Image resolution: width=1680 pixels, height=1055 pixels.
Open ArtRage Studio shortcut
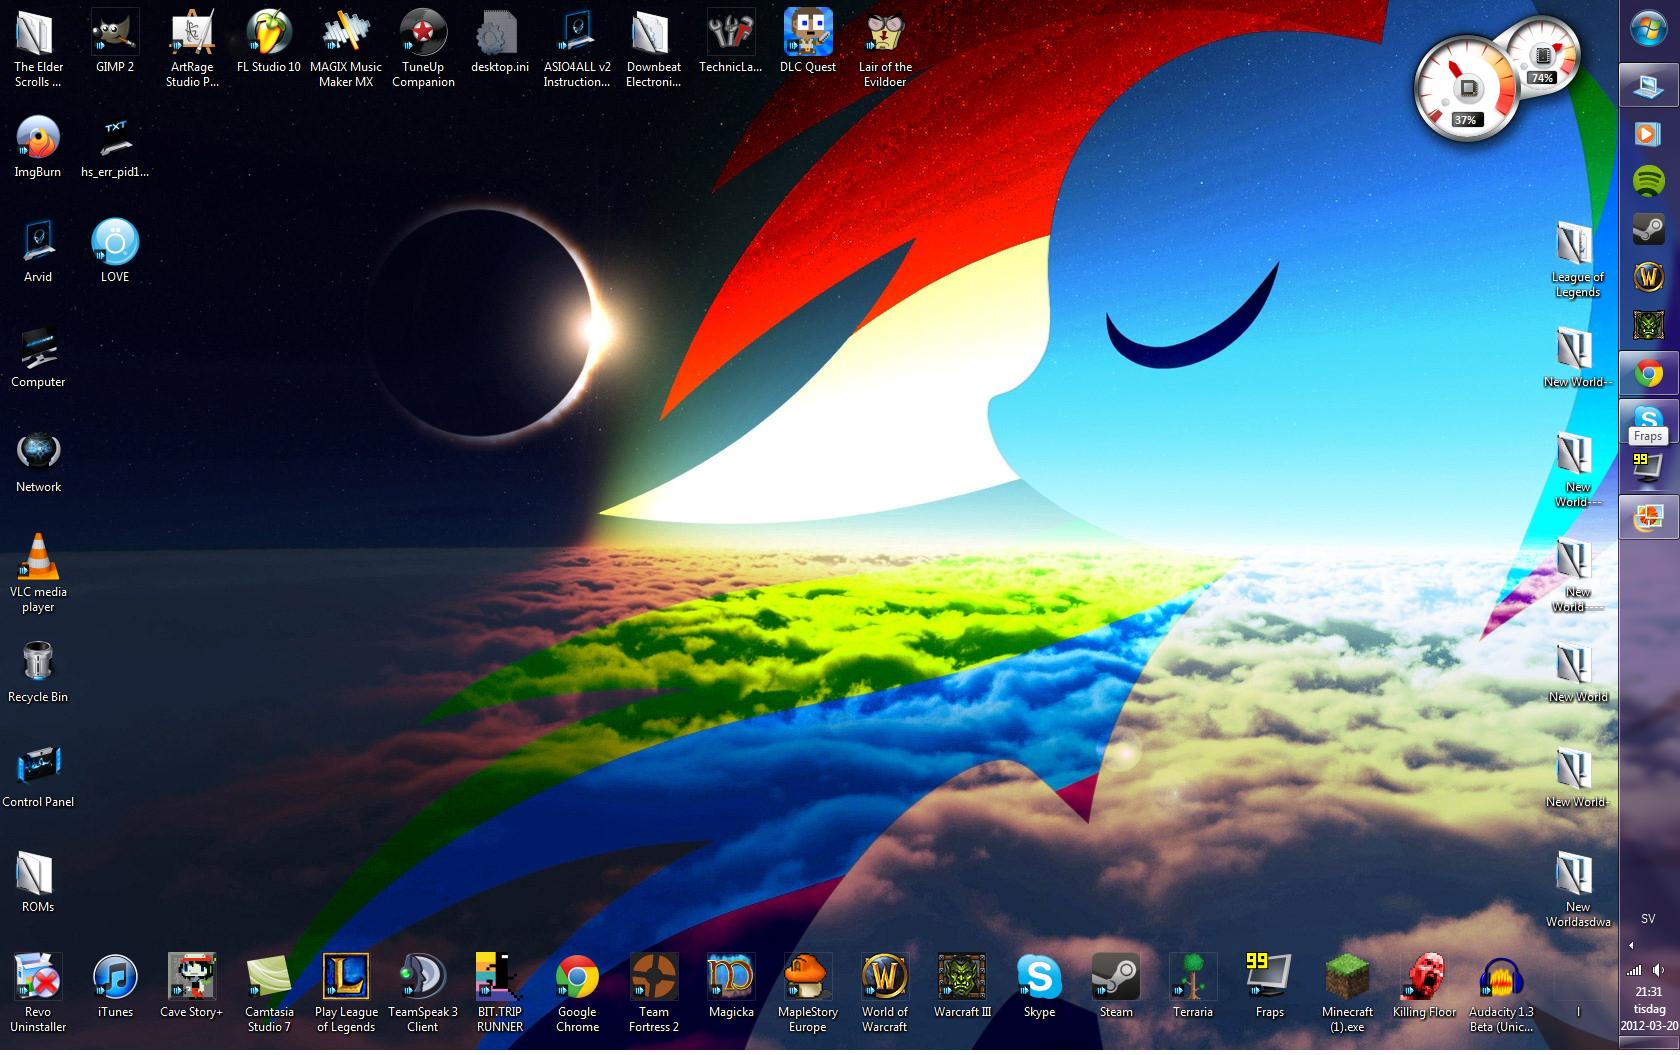[192, 48]
